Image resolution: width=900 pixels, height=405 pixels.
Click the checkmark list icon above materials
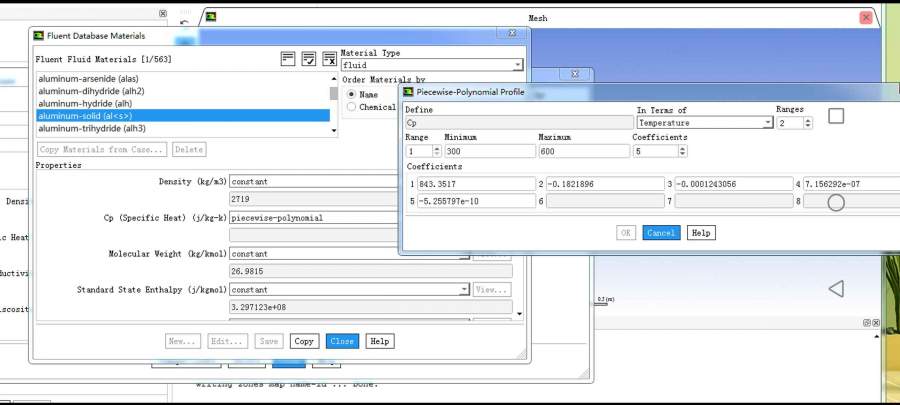309,59
